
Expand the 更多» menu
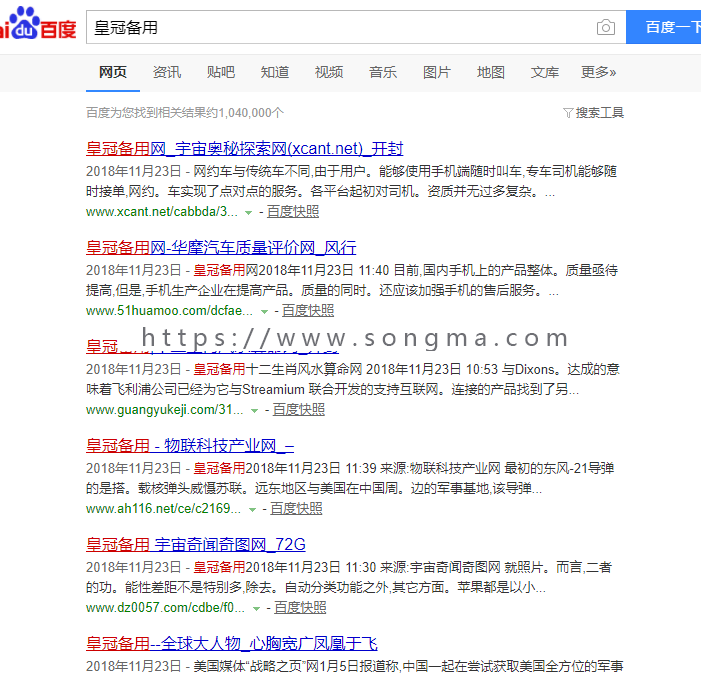pos(598,72)
